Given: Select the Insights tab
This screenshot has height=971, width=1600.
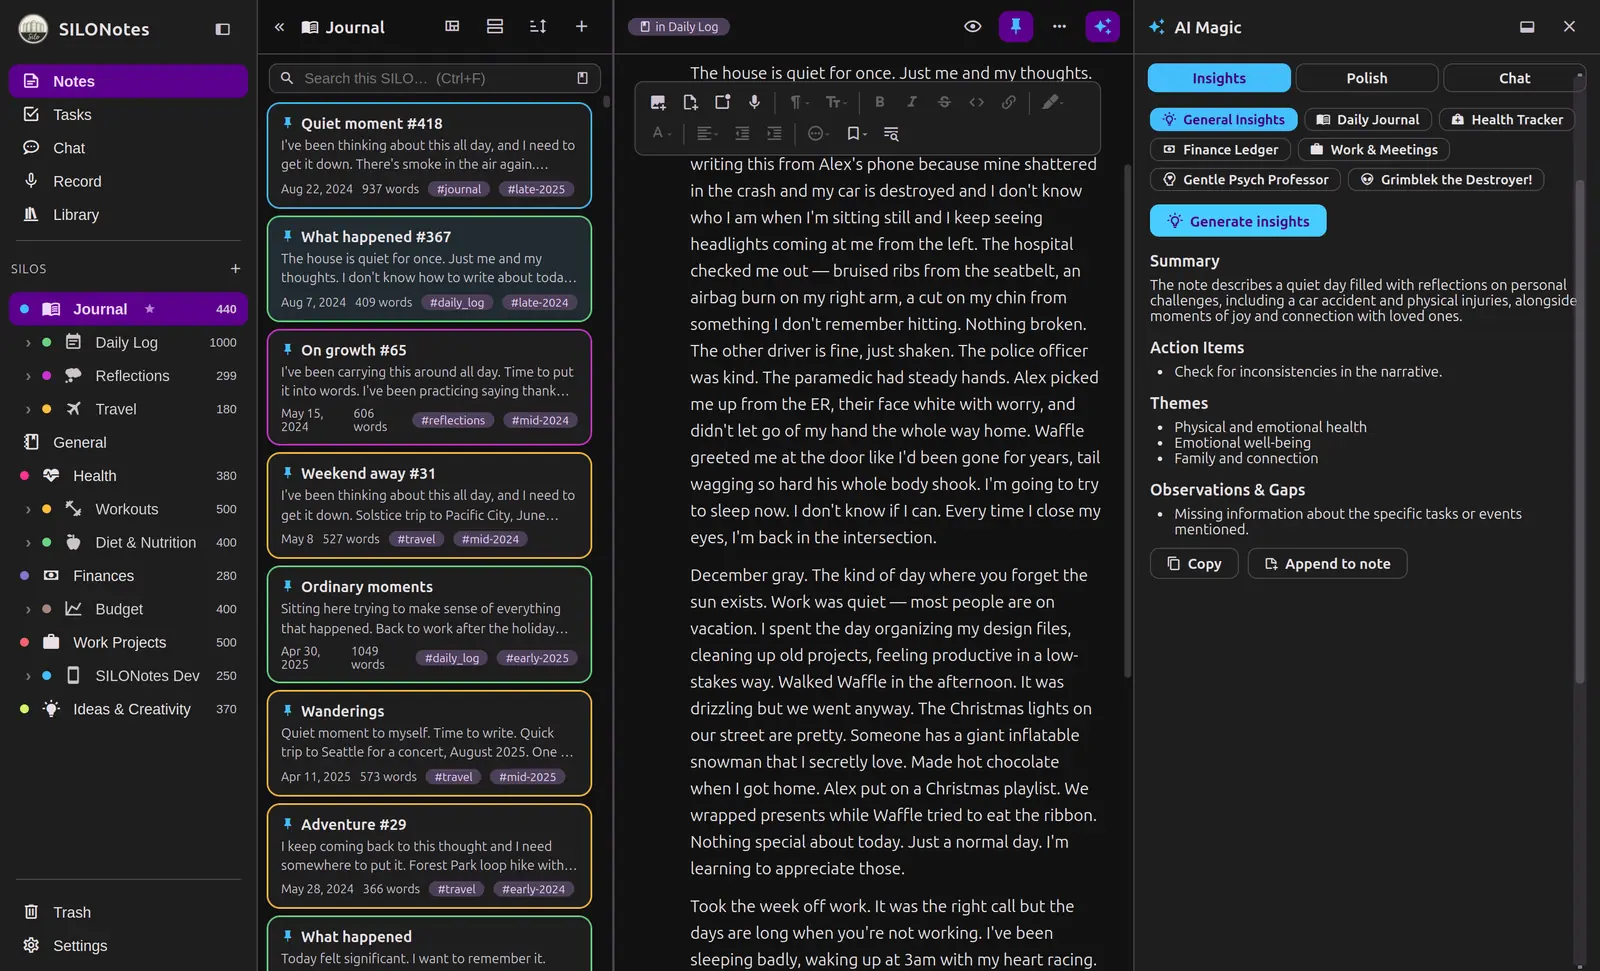Looking at the screenshot, I should click(1219, 78).
